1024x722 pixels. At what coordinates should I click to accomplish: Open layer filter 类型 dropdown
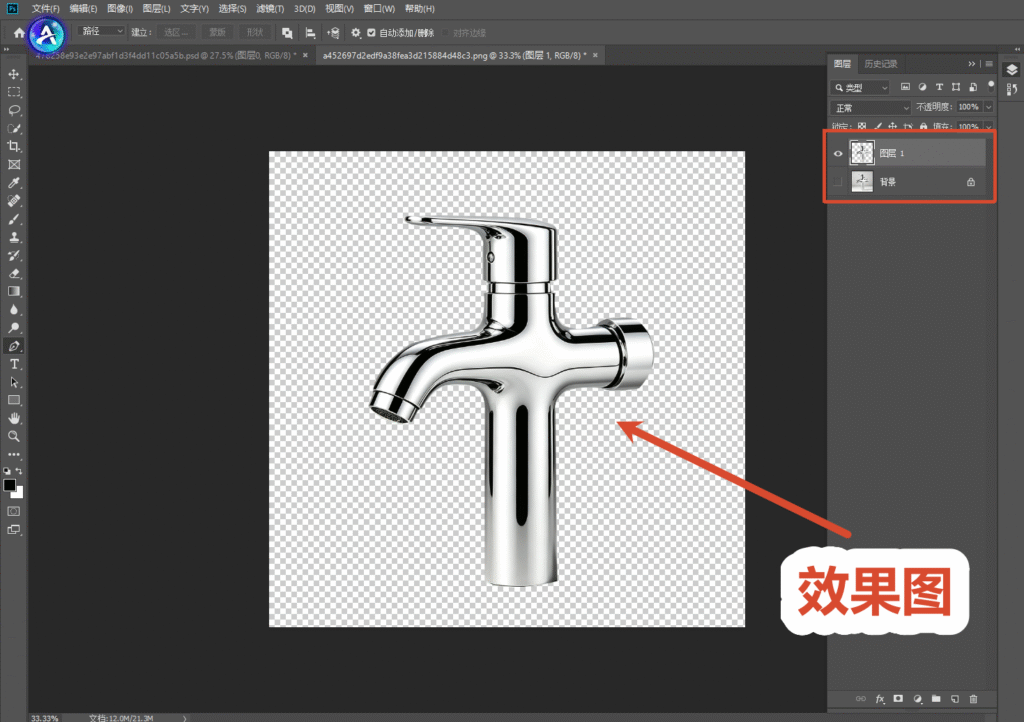click(x=861, y=87)
